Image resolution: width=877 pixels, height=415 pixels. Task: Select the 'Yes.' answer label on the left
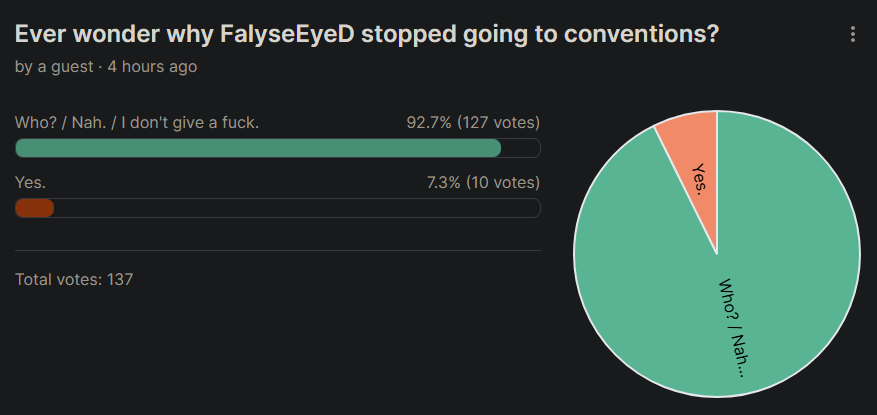30,183
